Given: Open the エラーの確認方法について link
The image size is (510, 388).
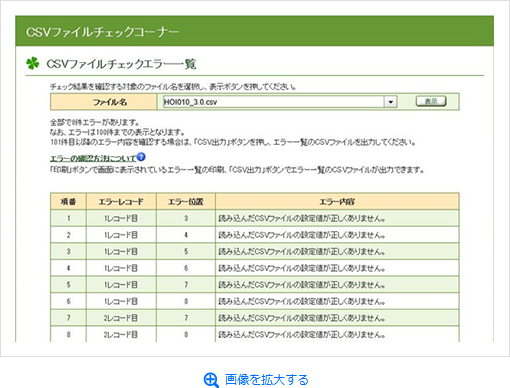Looking at the screenshot, I should tap(93, 158).
